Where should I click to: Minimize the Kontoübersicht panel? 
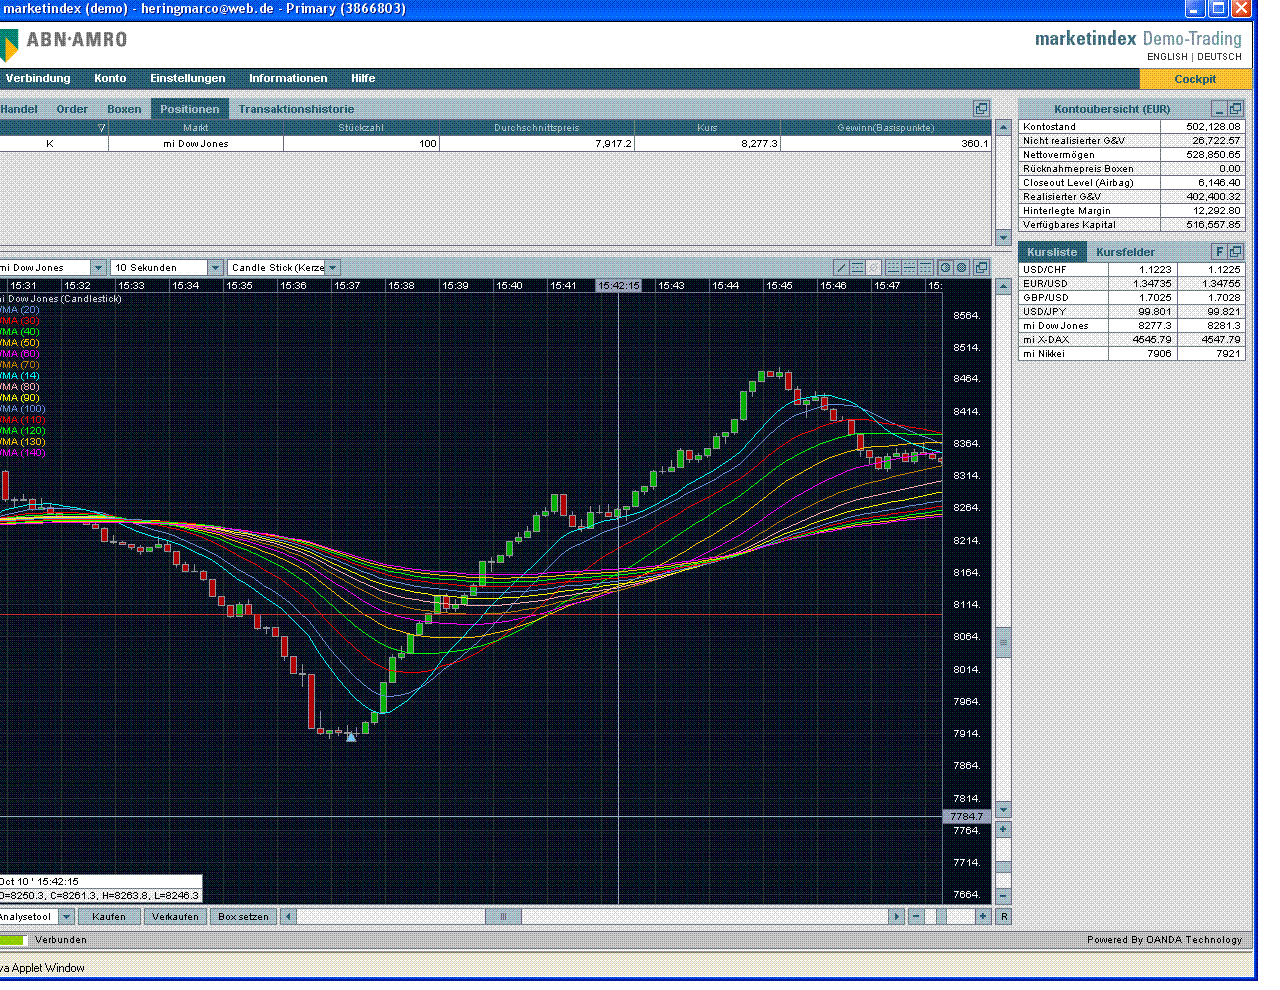[1219, 109]
